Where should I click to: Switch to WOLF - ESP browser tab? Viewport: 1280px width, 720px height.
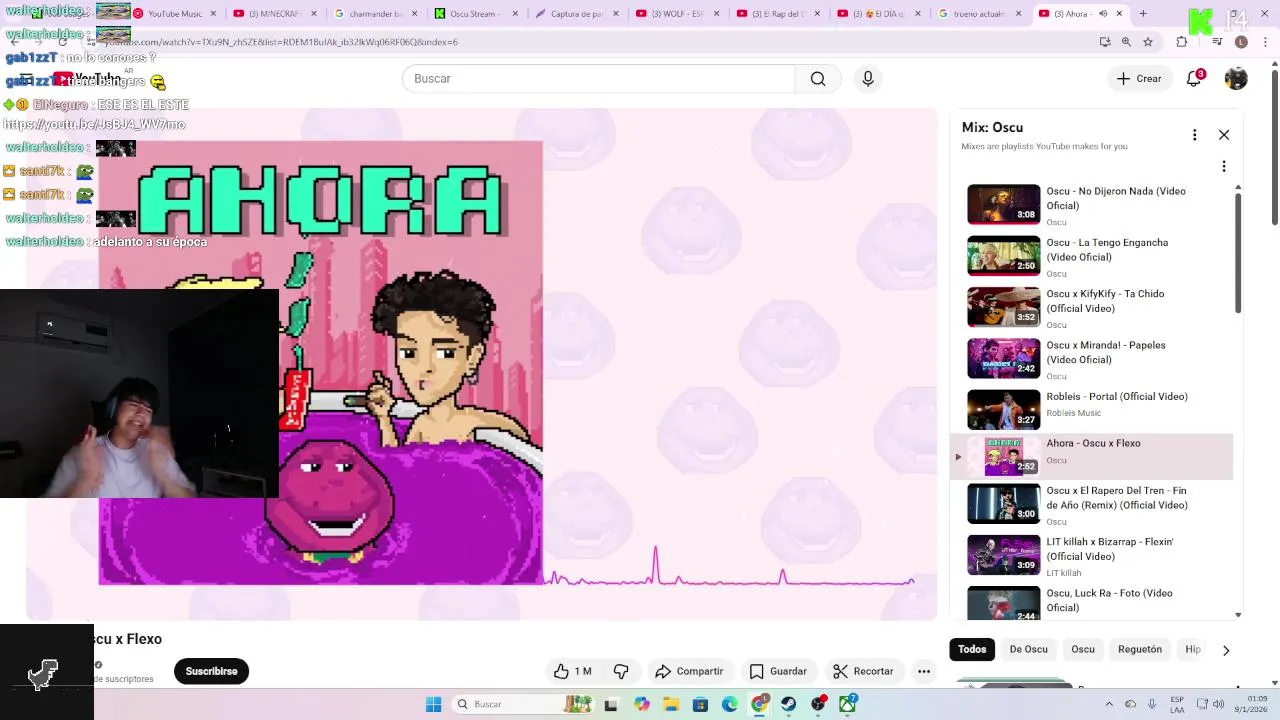point(678,14)
